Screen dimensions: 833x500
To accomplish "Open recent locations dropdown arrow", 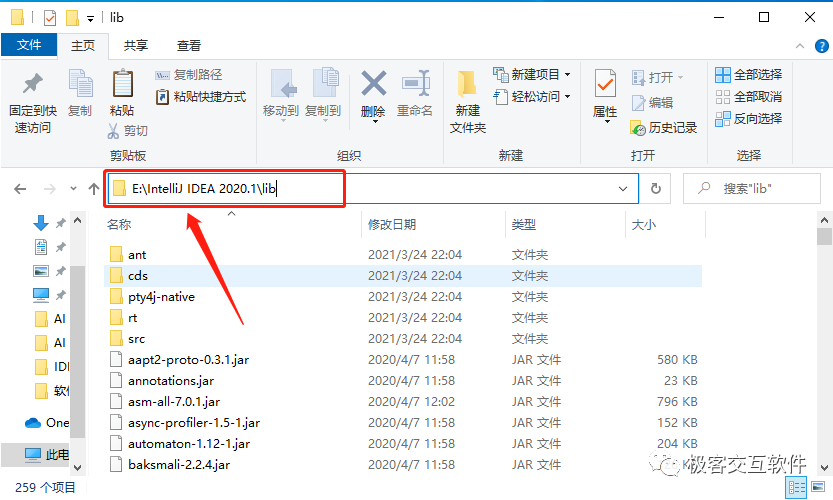I will (x=73, y=189).
